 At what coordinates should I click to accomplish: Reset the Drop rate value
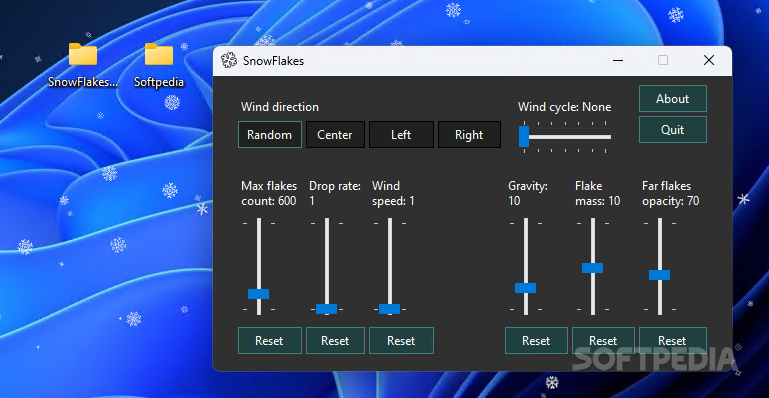[x=335, y=341]
